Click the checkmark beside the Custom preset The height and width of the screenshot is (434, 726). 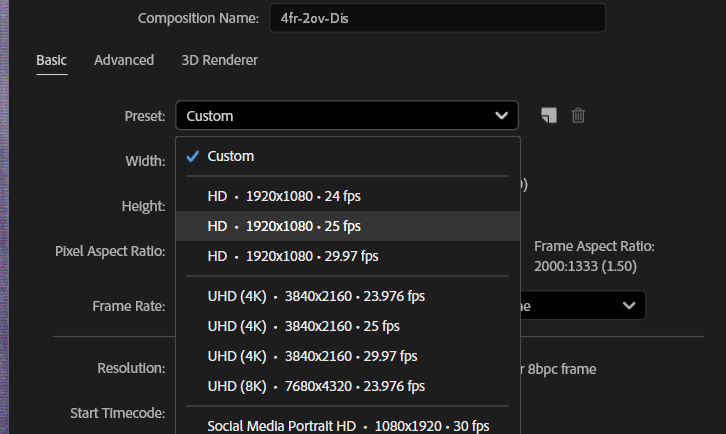click(192, 156)
